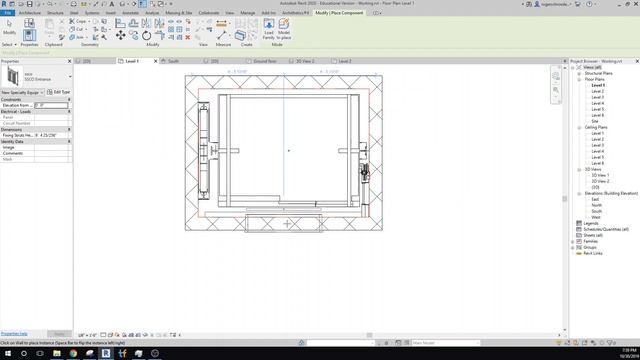This screenshot has width=640, height=360.
Task: Collapse the Dimensions properties section
Action: [x=69, y=129]
